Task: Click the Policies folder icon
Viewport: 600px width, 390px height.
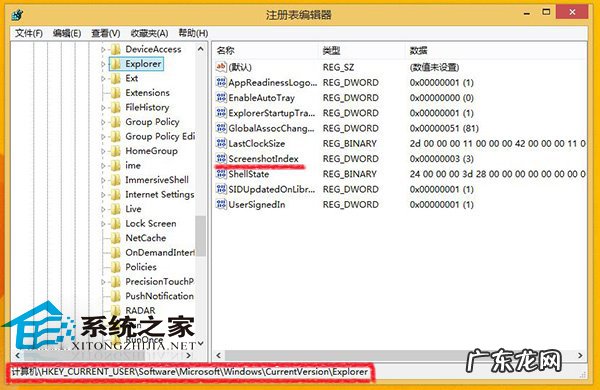Action: click(115, 268)
